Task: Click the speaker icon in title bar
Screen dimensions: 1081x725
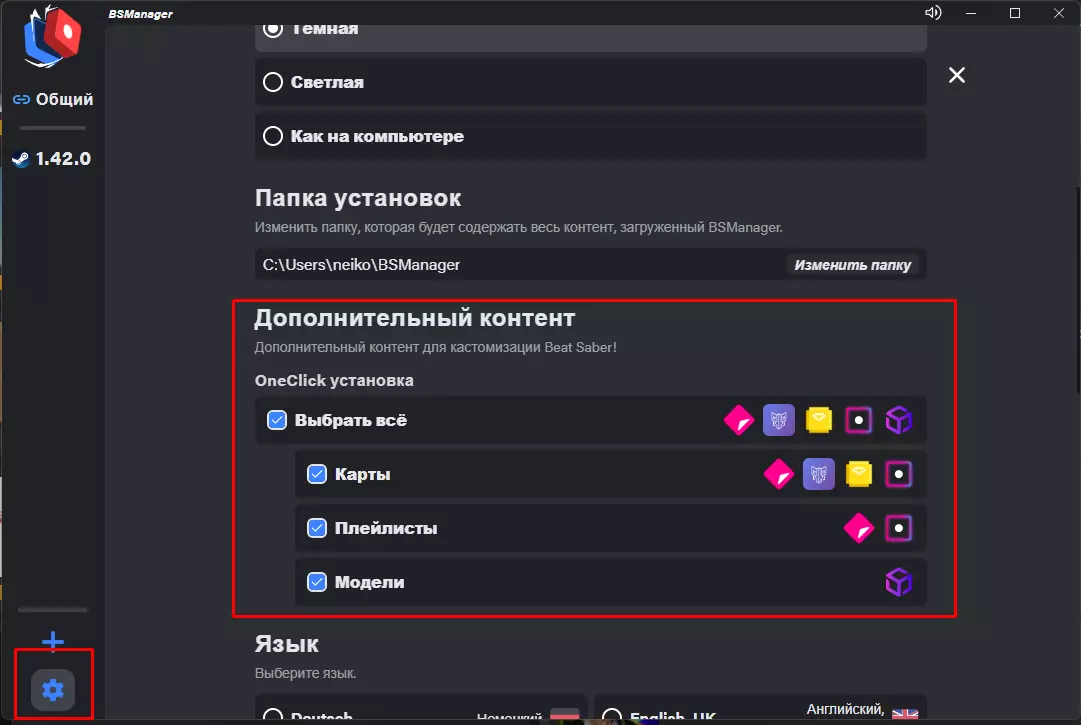Action: (x=933, y=13)
